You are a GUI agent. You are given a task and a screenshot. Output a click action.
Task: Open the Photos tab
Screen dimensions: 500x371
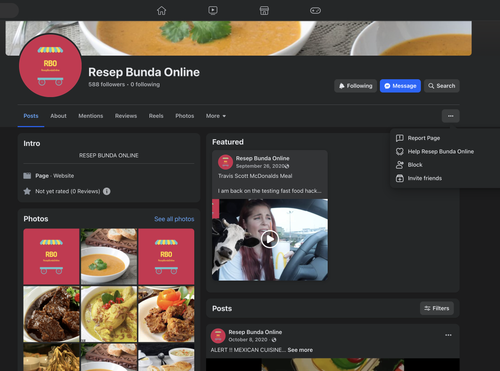coord(185,116)
